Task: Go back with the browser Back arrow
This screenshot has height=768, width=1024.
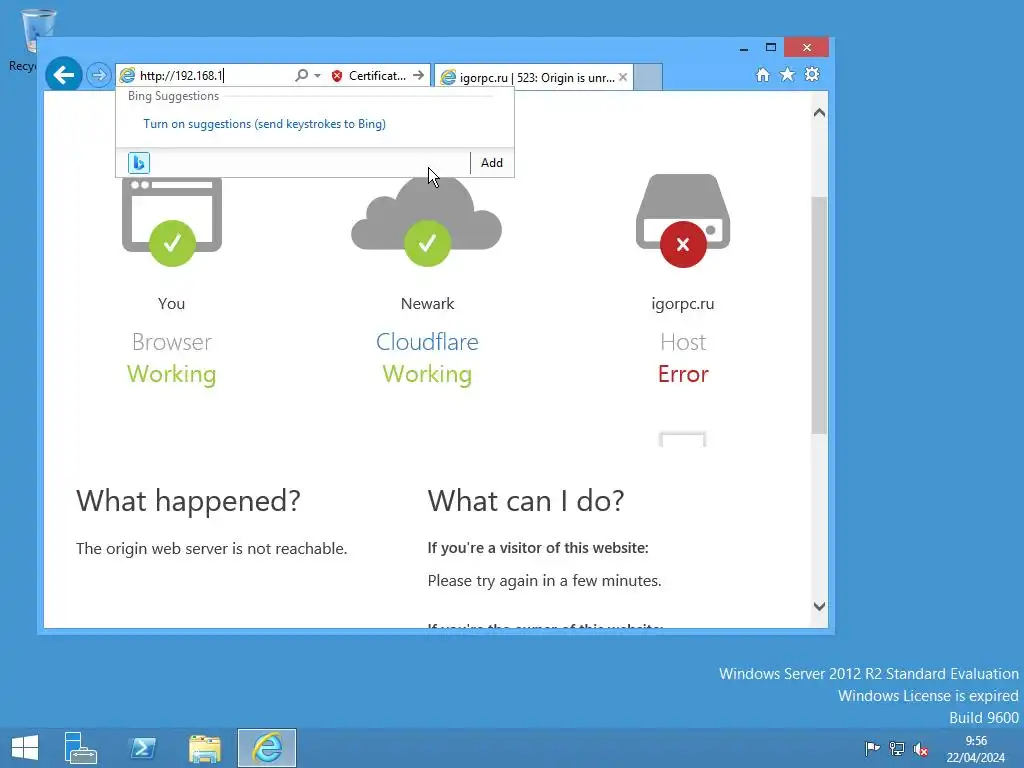Action: [63, 75]
